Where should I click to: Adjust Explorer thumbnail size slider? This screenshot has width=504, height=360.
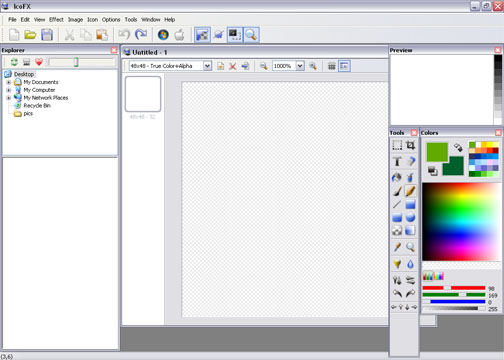tap(82, 62)
